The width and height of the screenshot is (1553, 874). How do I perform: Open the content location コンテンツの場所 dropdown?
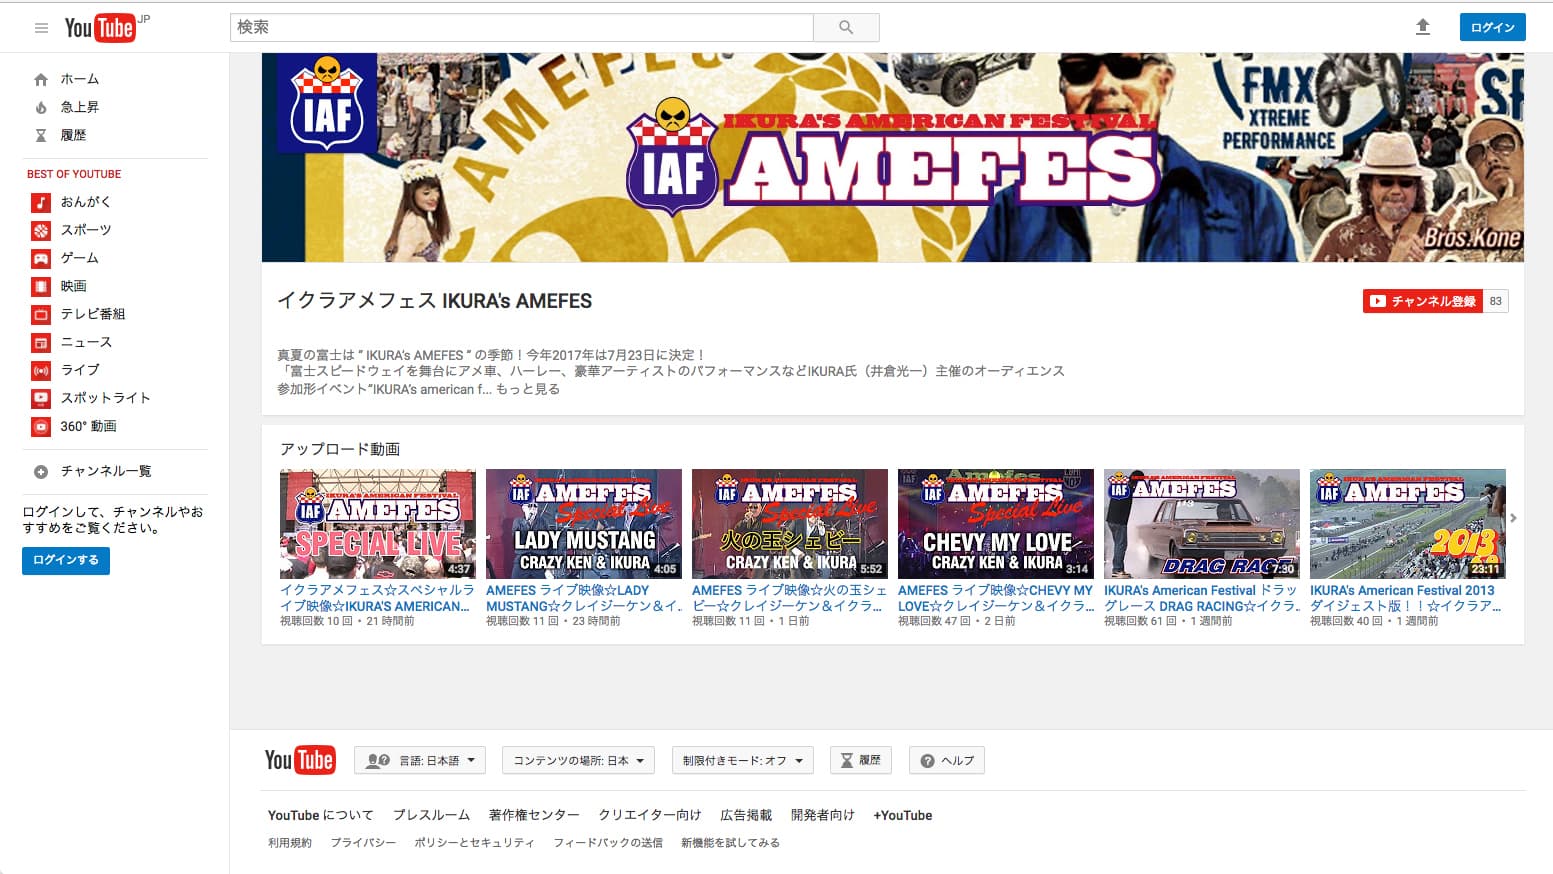[578, 761]
